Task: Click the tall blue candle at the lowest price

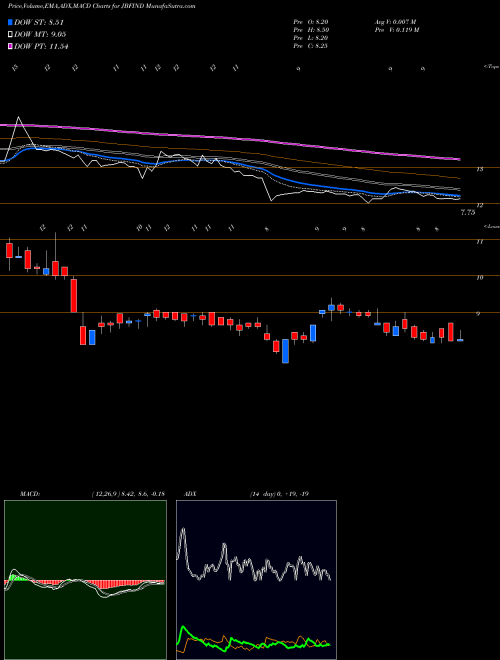Action: point(285,351)
